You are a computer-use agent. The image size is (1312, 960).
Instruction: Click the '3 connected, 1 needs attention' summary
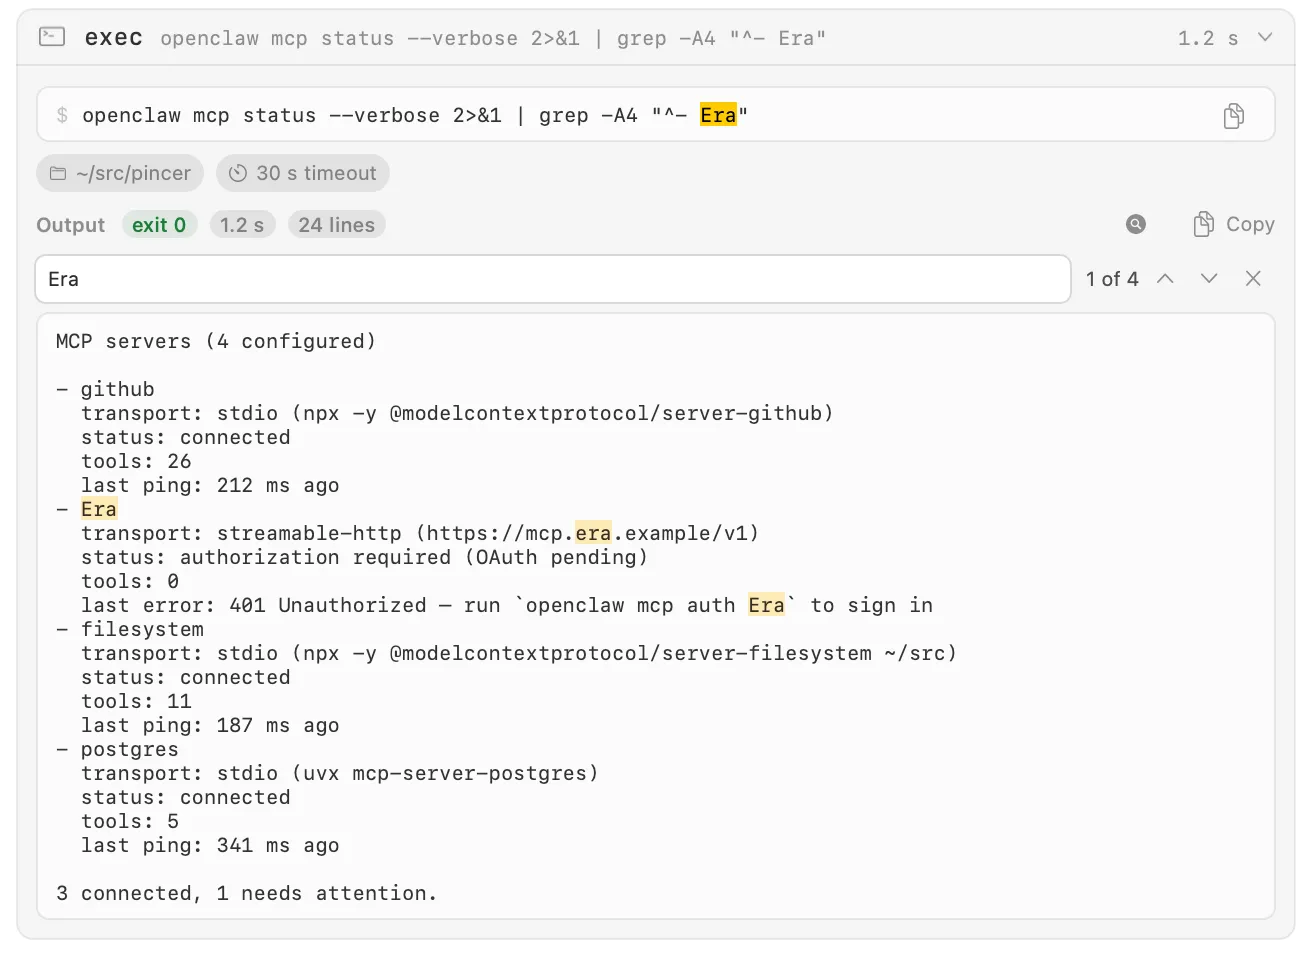pyautogui.click(x=247, y=893)
